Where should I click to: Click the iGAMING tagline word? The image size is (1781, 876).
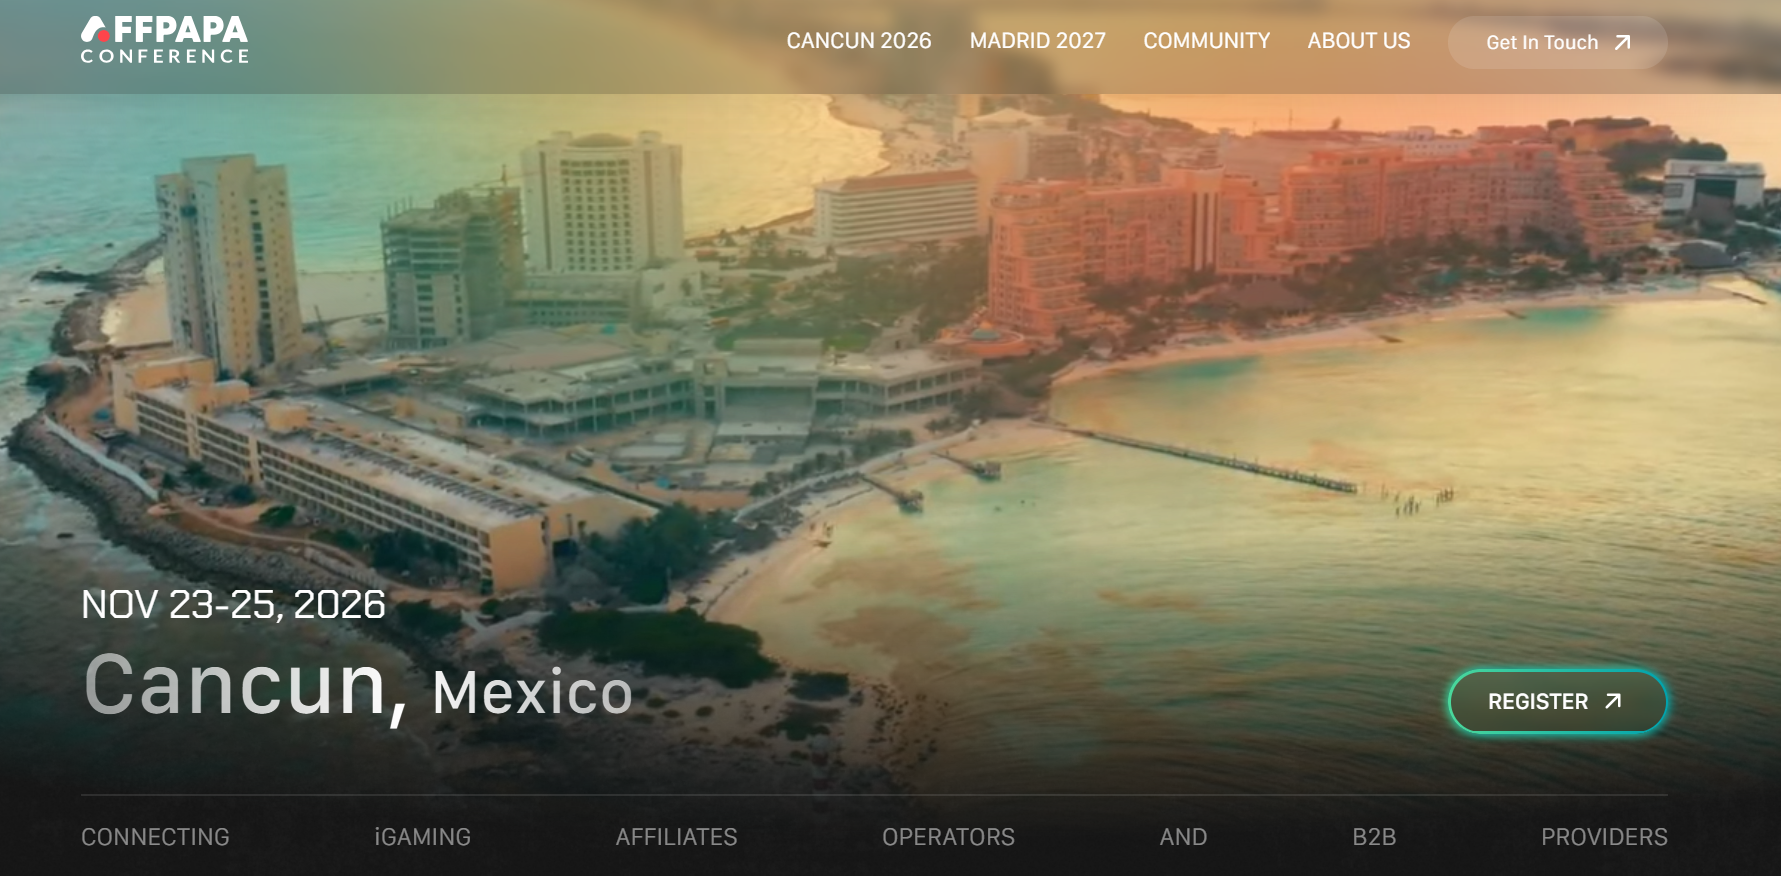[x=422, y=837]
